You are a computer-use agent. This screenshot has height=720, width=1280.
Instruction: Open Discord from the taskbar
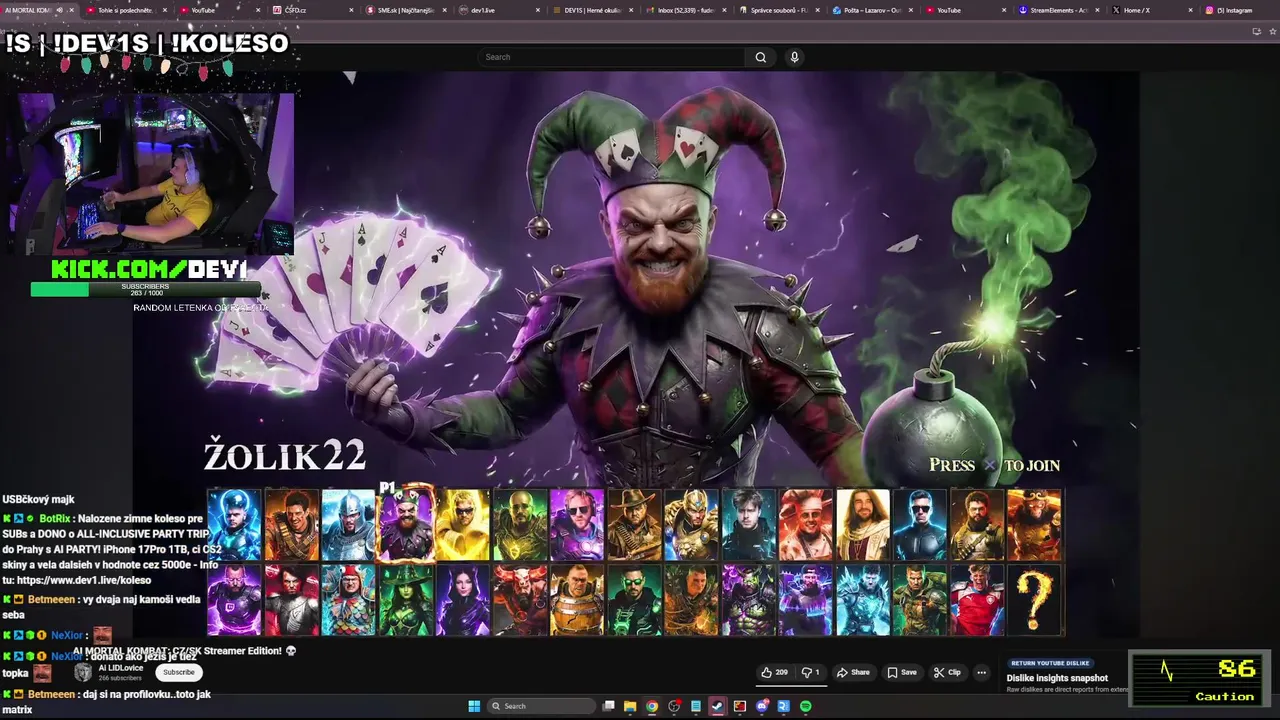click(762, 706)
